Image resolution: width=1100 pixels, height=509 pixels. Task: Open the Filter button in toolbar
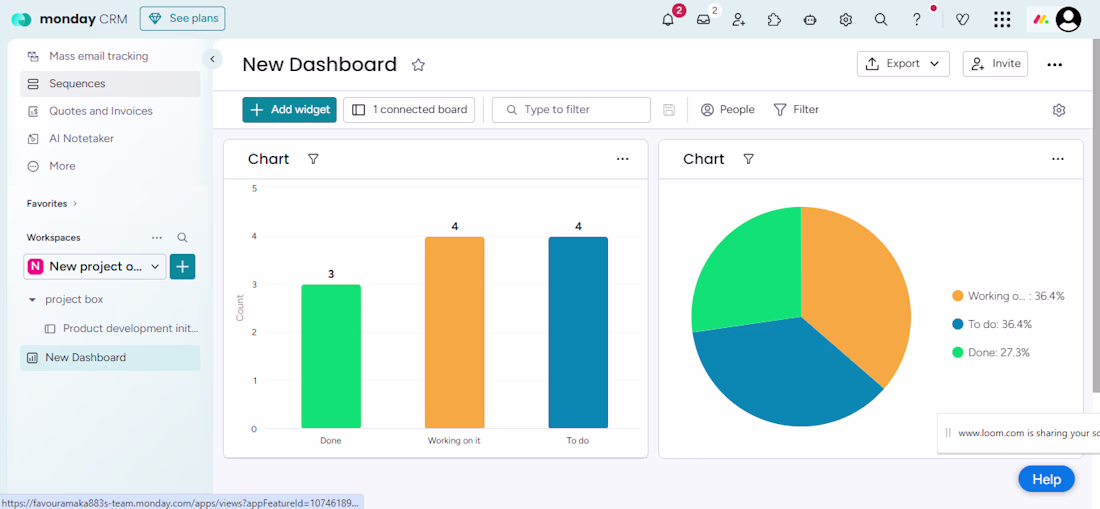(796, 110)
